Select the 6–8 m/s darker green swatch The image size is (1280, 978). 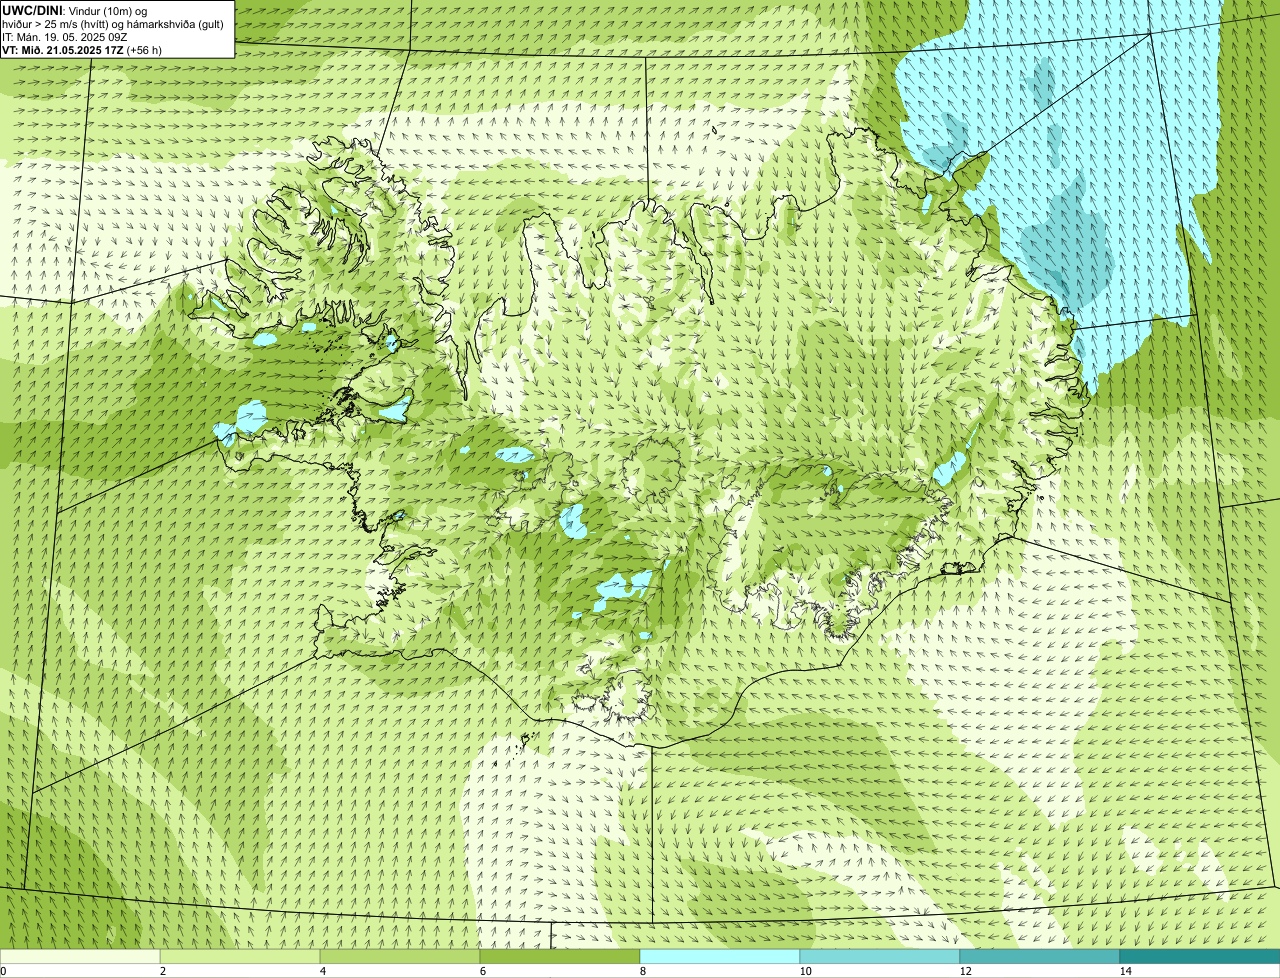coord(560,956)
